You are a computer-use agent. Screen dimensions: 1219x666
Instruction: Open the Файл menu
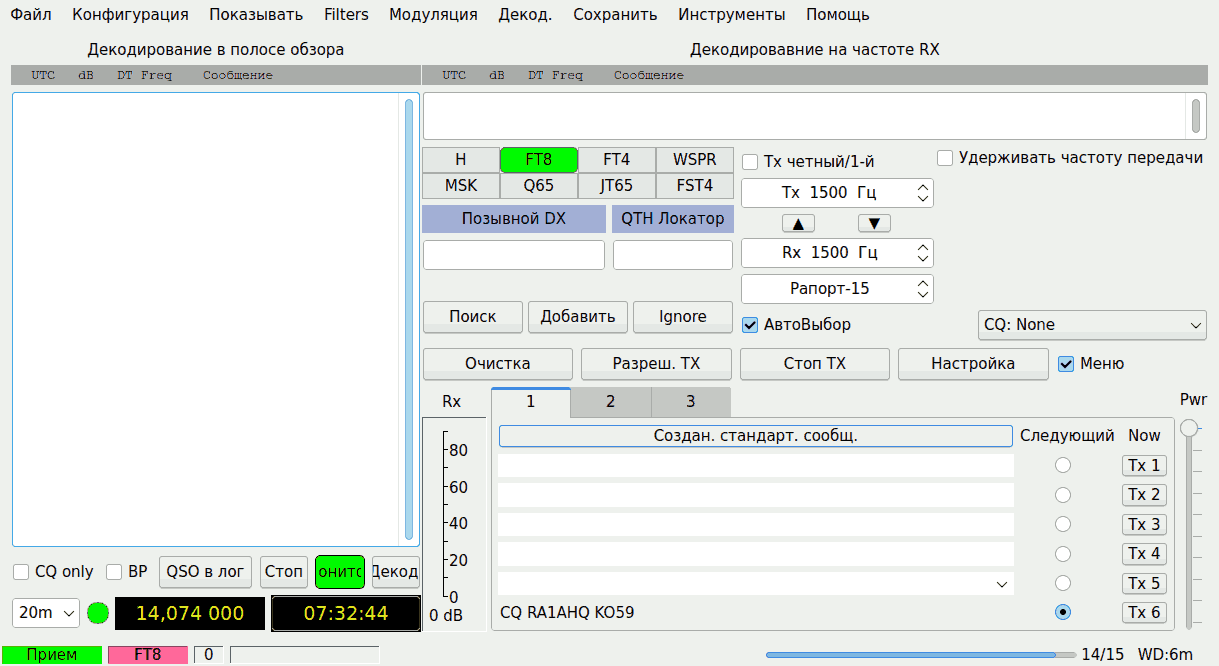click(31, 15)
